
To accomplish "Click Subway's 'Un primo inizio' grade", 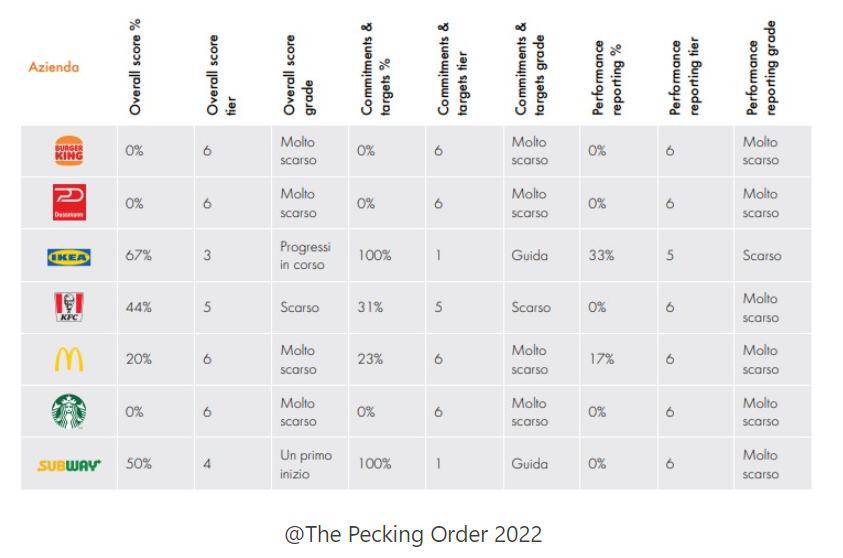I will (304, 464).
